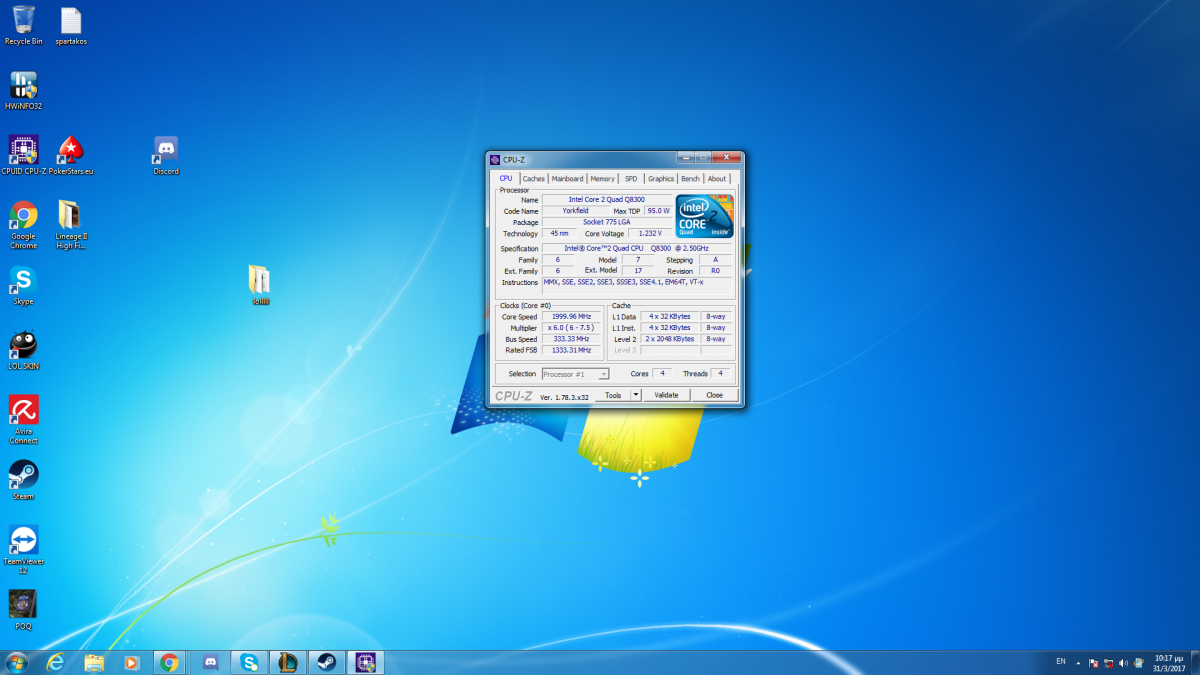The image size is (1200, 675).
Task: Select the zipped folder in desktop middle
Action: [x=260, y=285]
